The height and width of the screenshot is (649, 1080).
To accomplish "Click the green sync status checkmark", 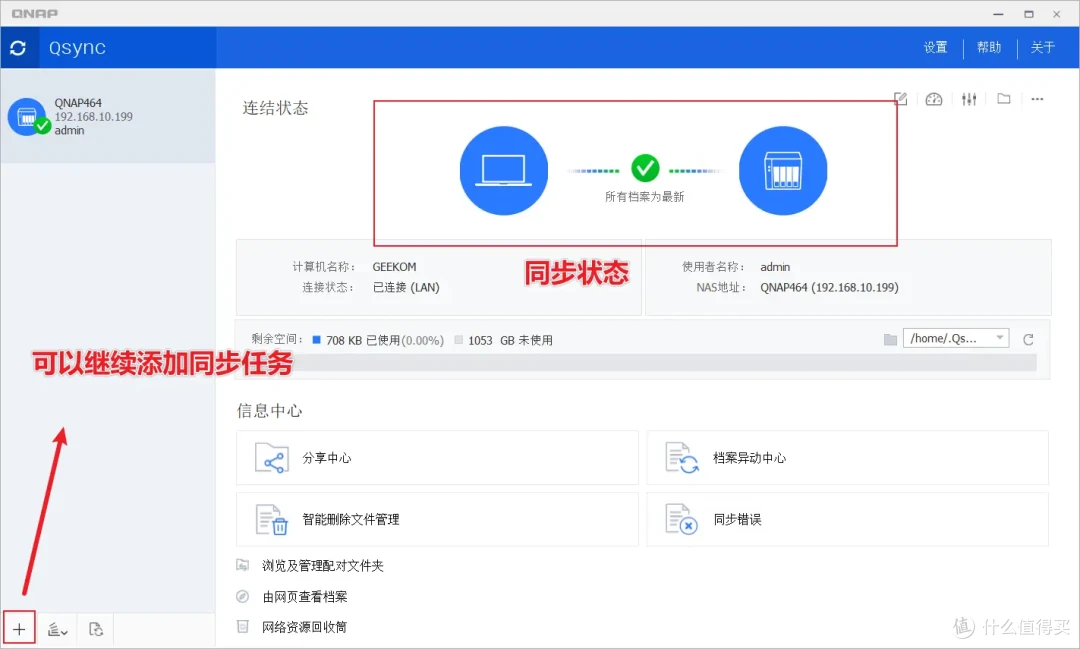I will coord(645,167).
